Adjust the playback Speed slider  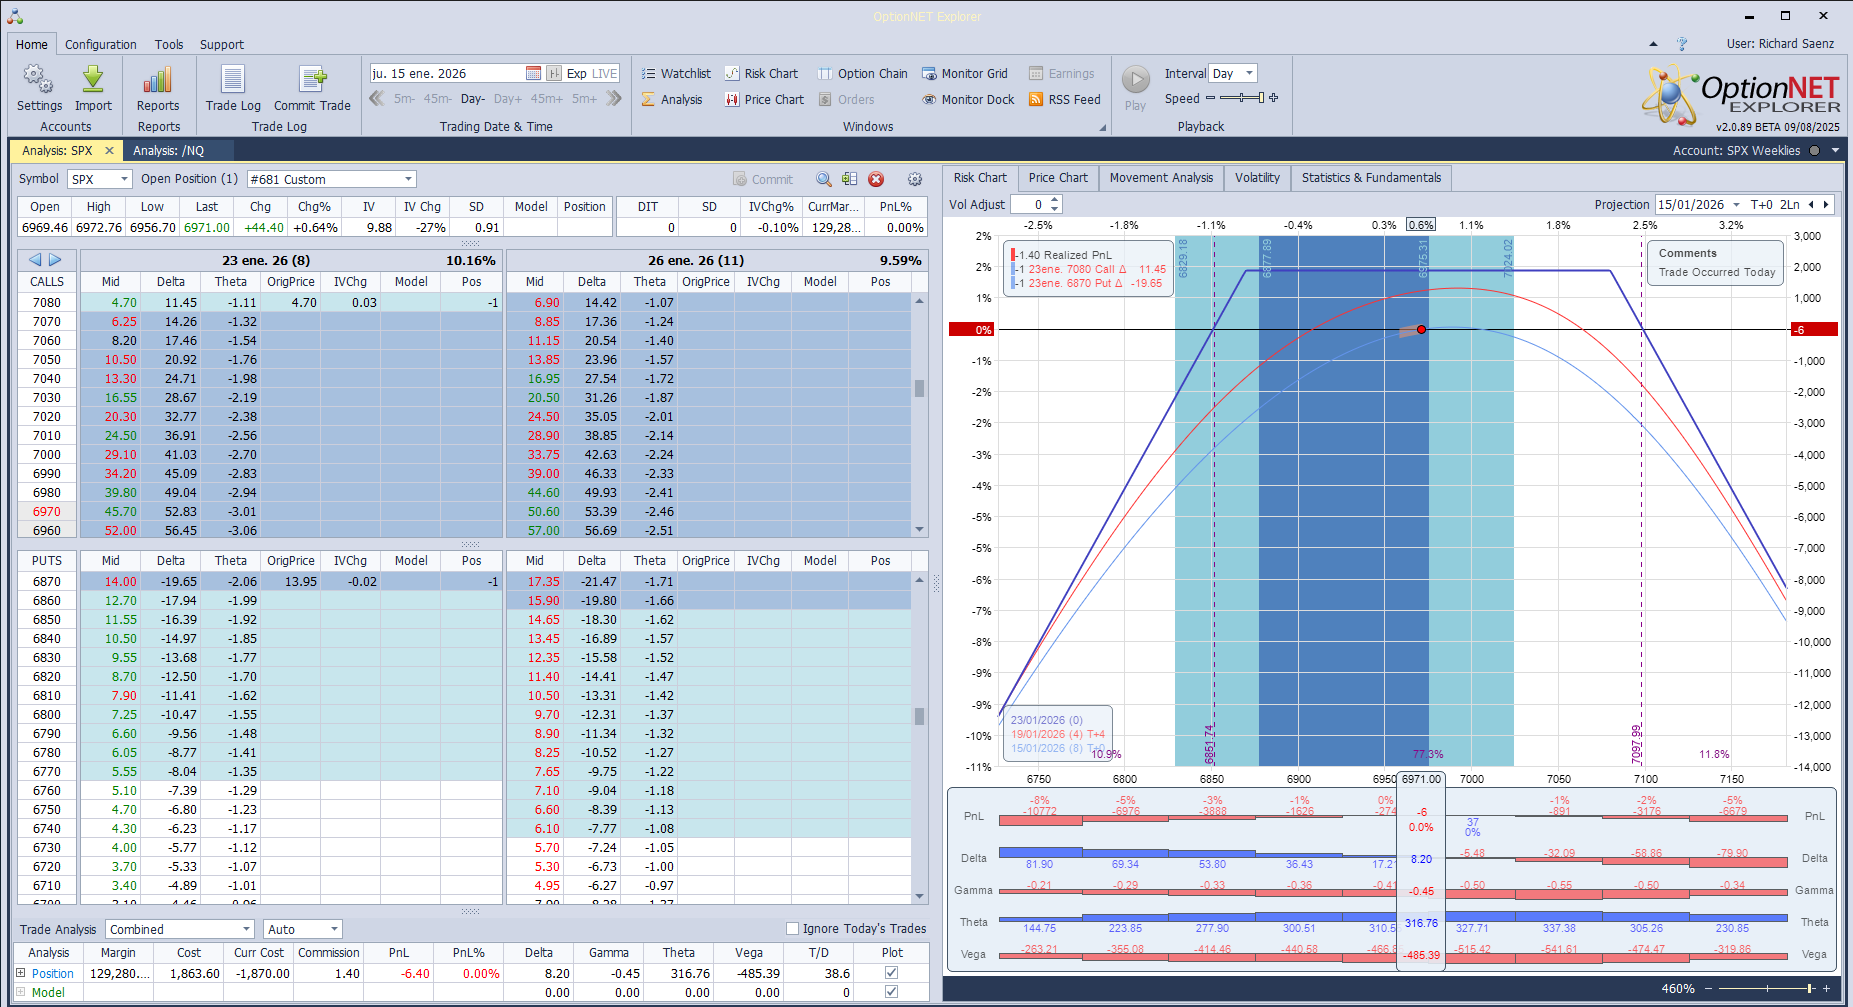click(1242, 98)
